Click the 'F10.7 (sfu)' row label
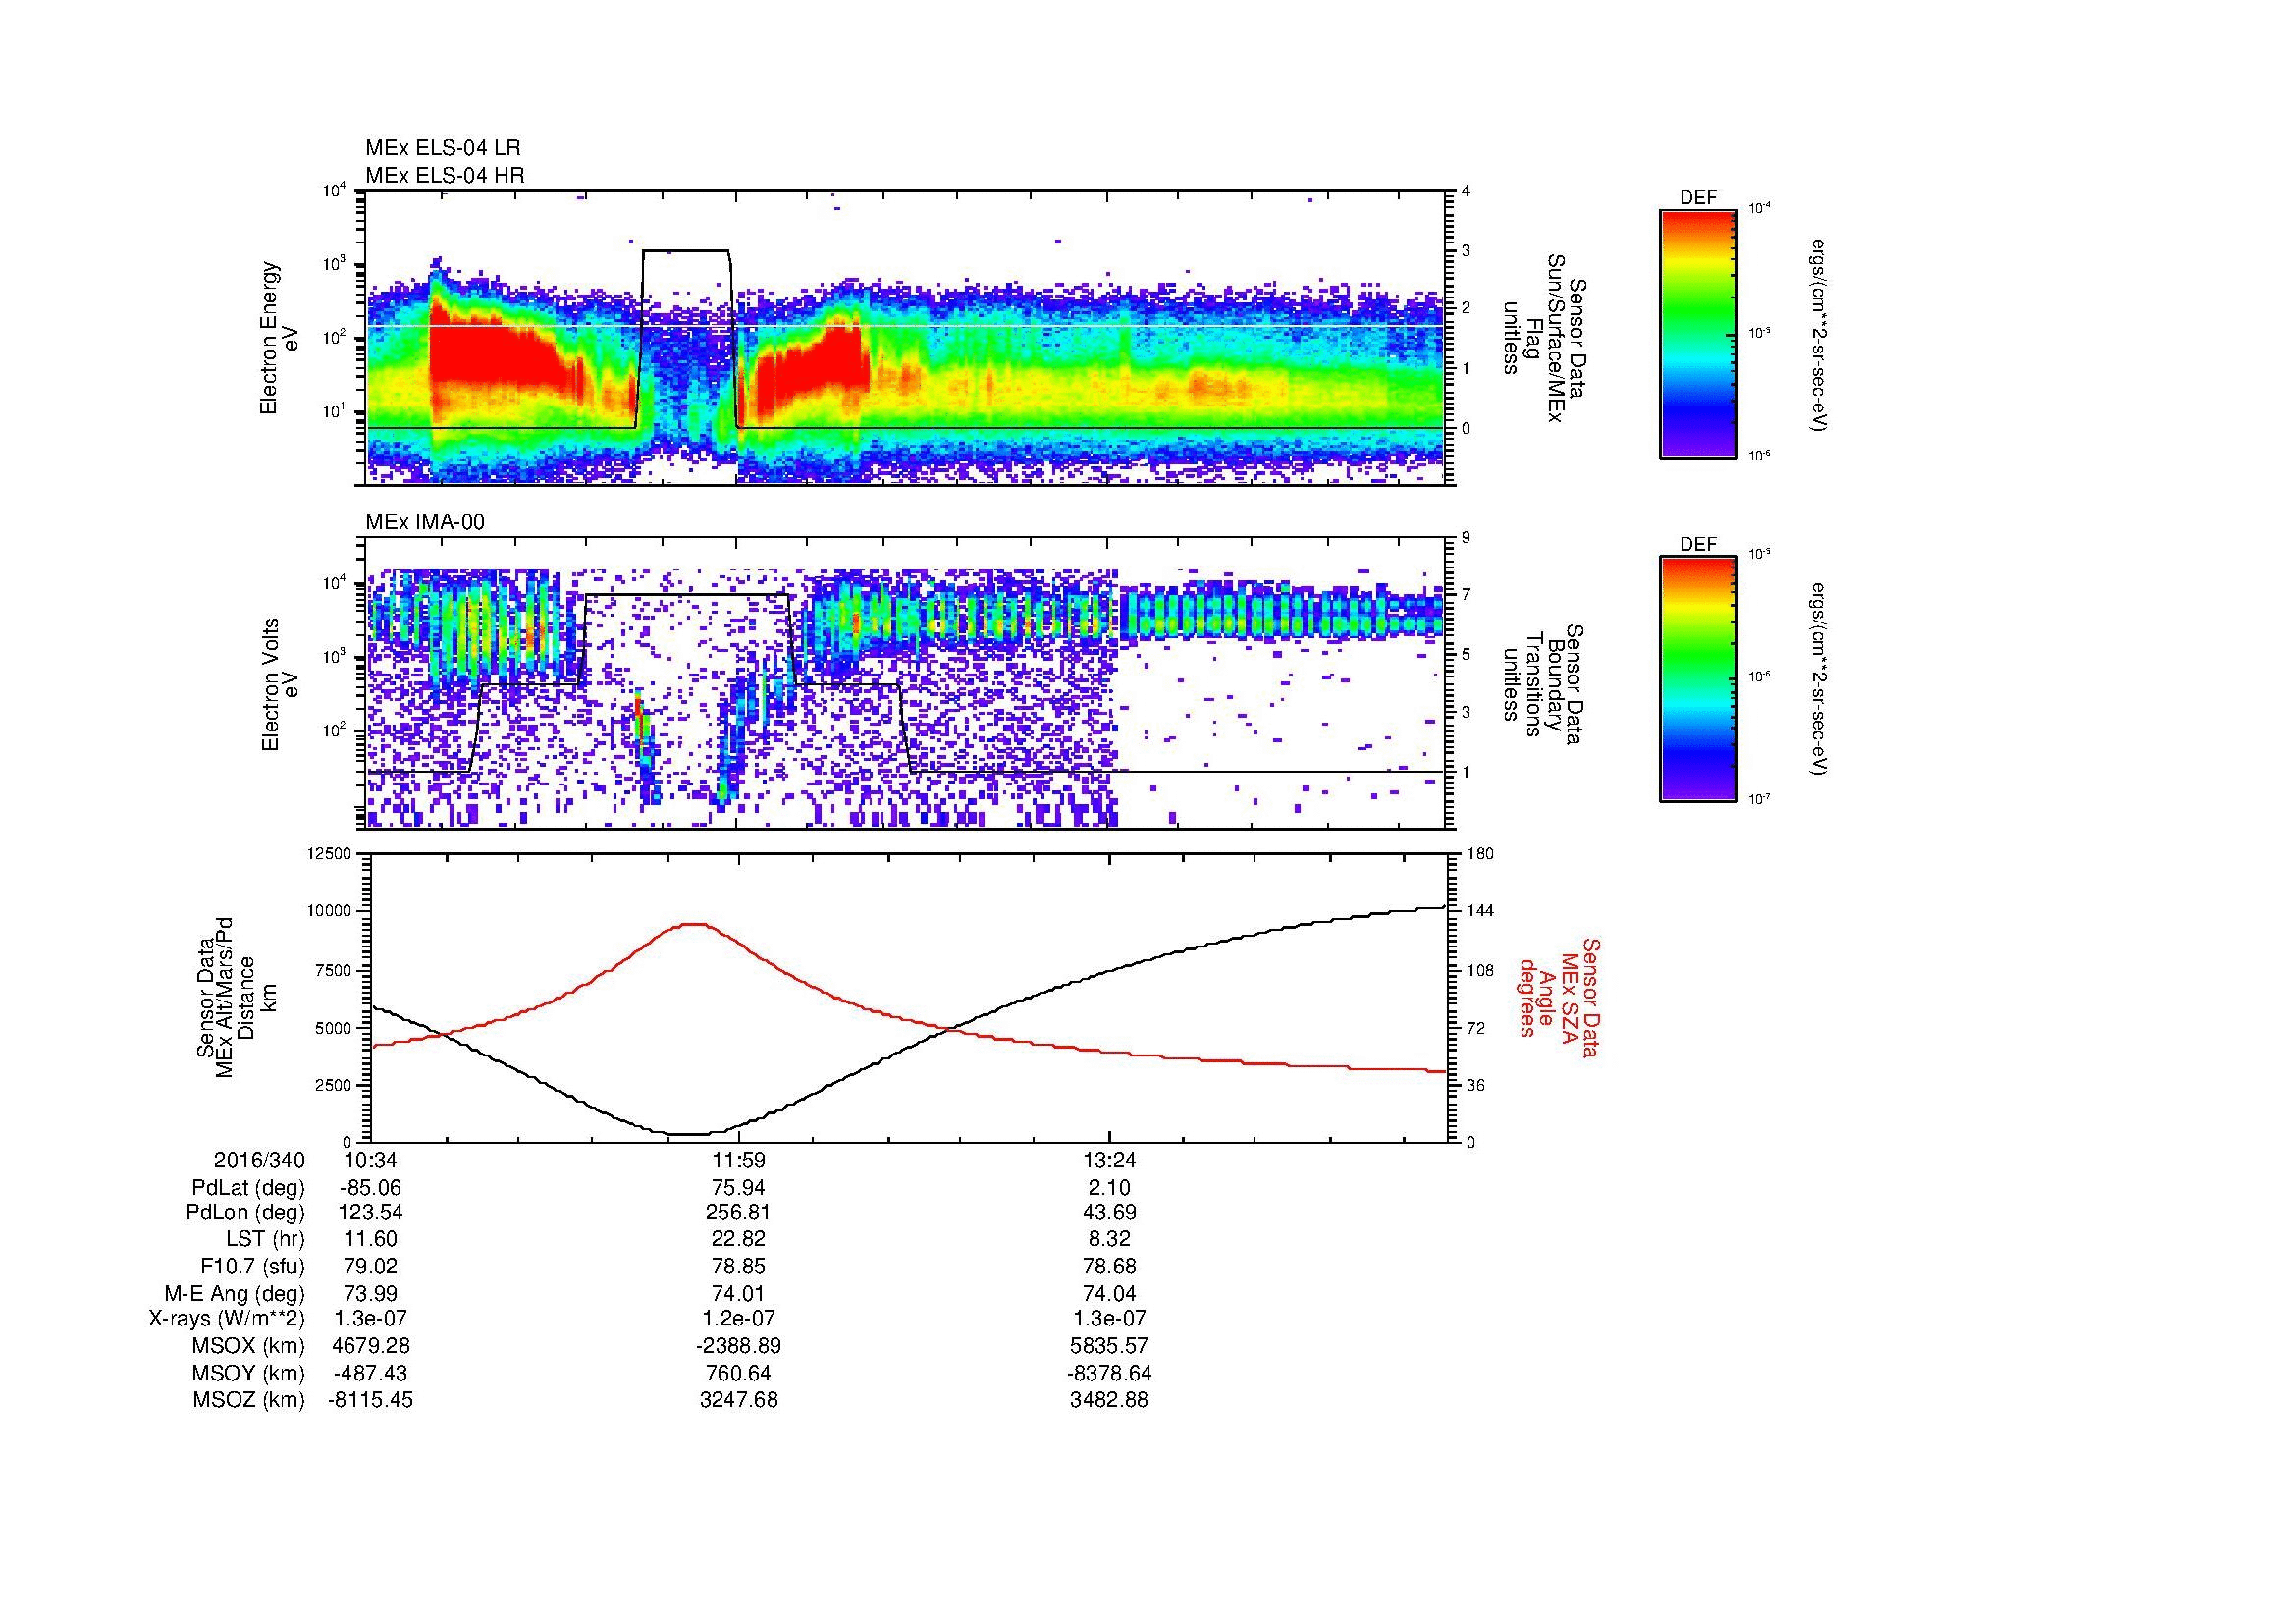The image size is (2296, 1623). [252, 1266]
